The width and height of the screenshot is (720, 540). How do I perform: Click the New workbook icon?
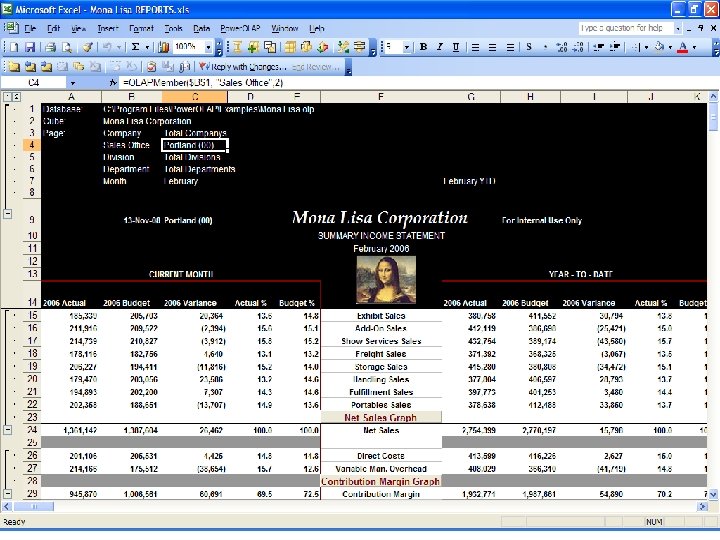tap(14, 47)
